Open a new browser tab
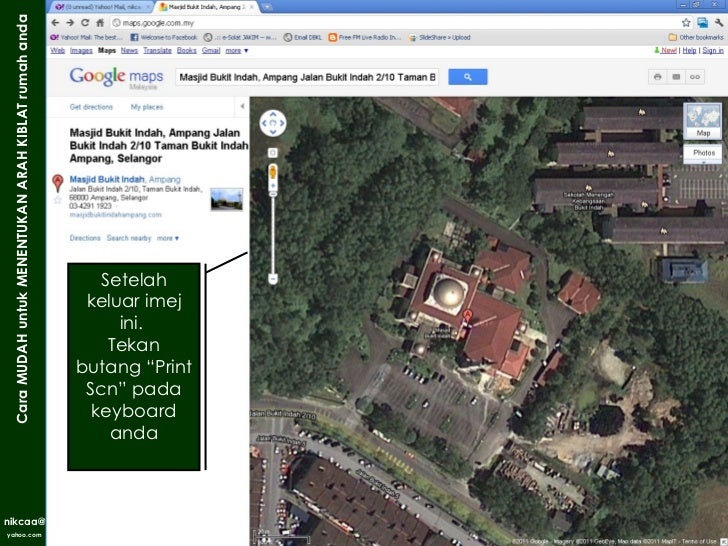 (267, 7)
